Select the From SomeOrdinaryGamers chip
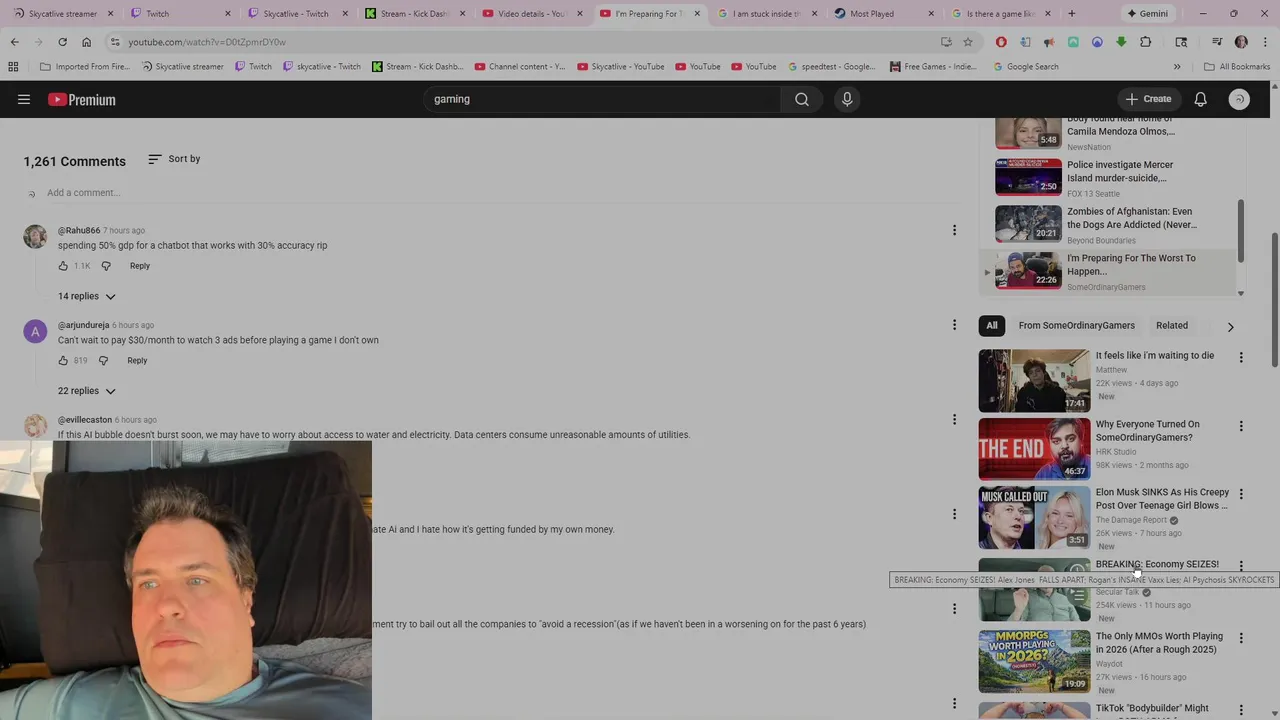Image resolution: width=1280 pixels, height=720 pixels. pyautogui.click(x=1076, y=325)
